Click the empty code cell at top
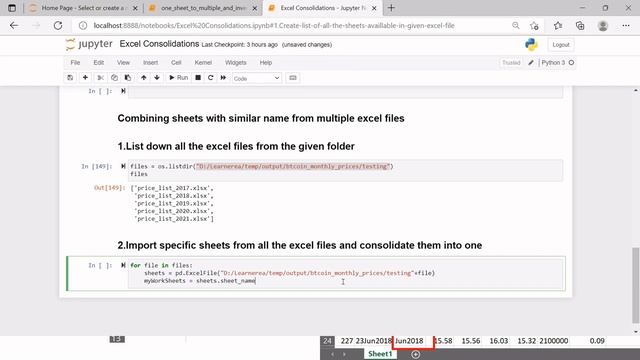This screenshot has width=640, height=360. coord(345,92)
